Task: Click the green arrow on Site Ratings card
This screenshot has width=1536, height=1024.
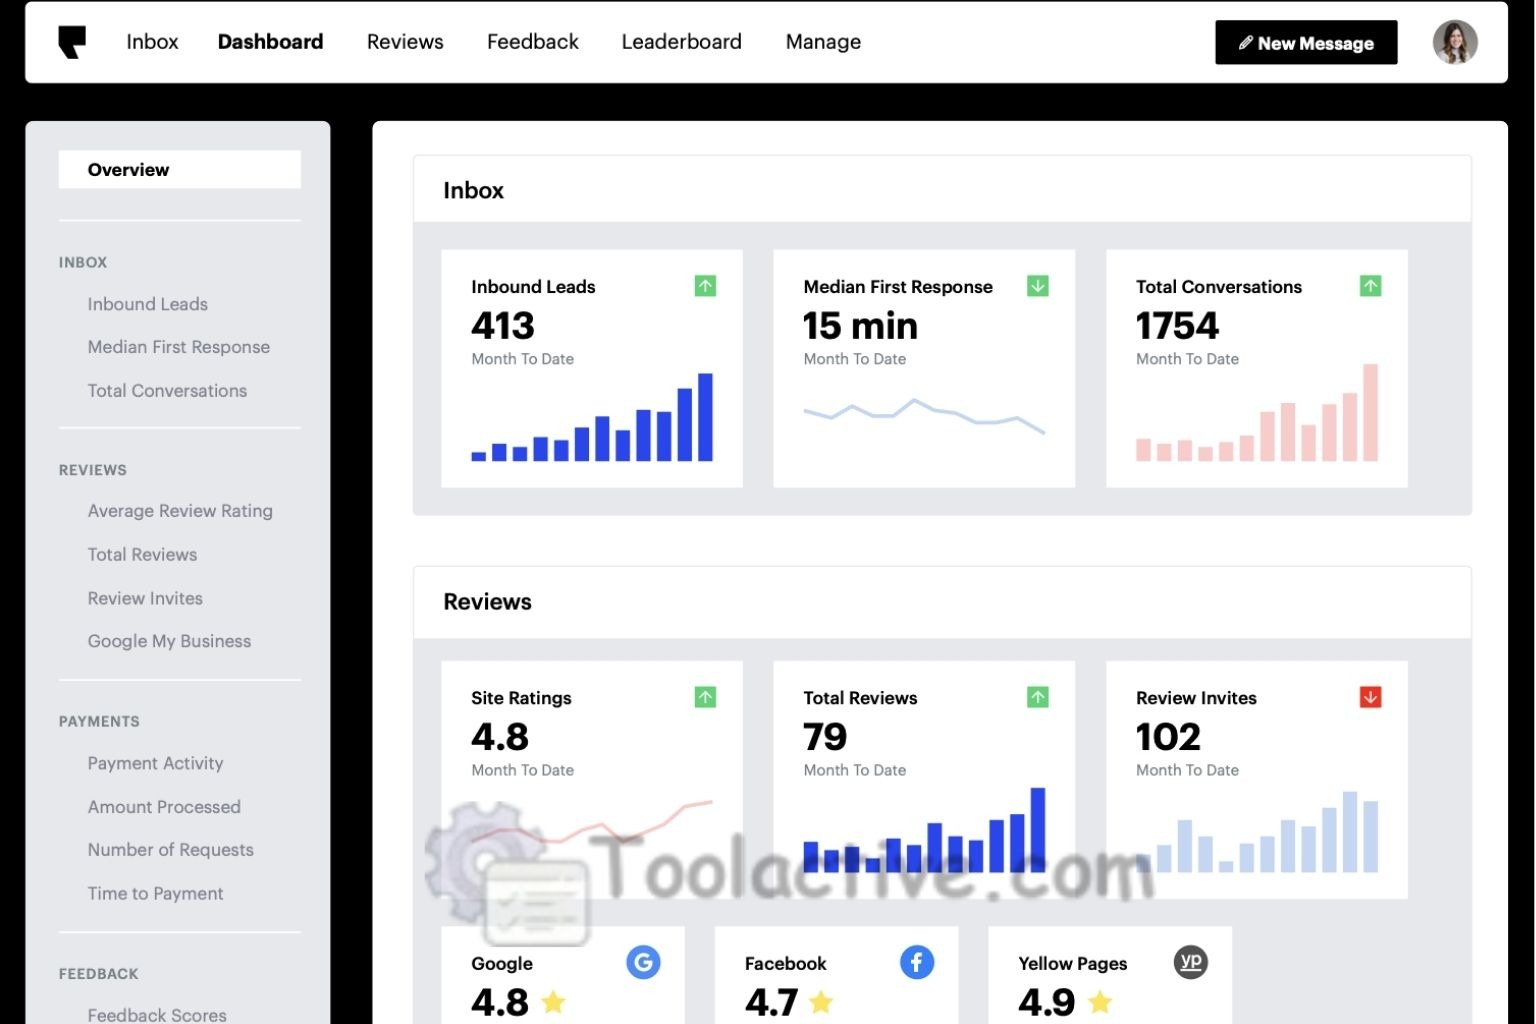Action: coord(705,697)
